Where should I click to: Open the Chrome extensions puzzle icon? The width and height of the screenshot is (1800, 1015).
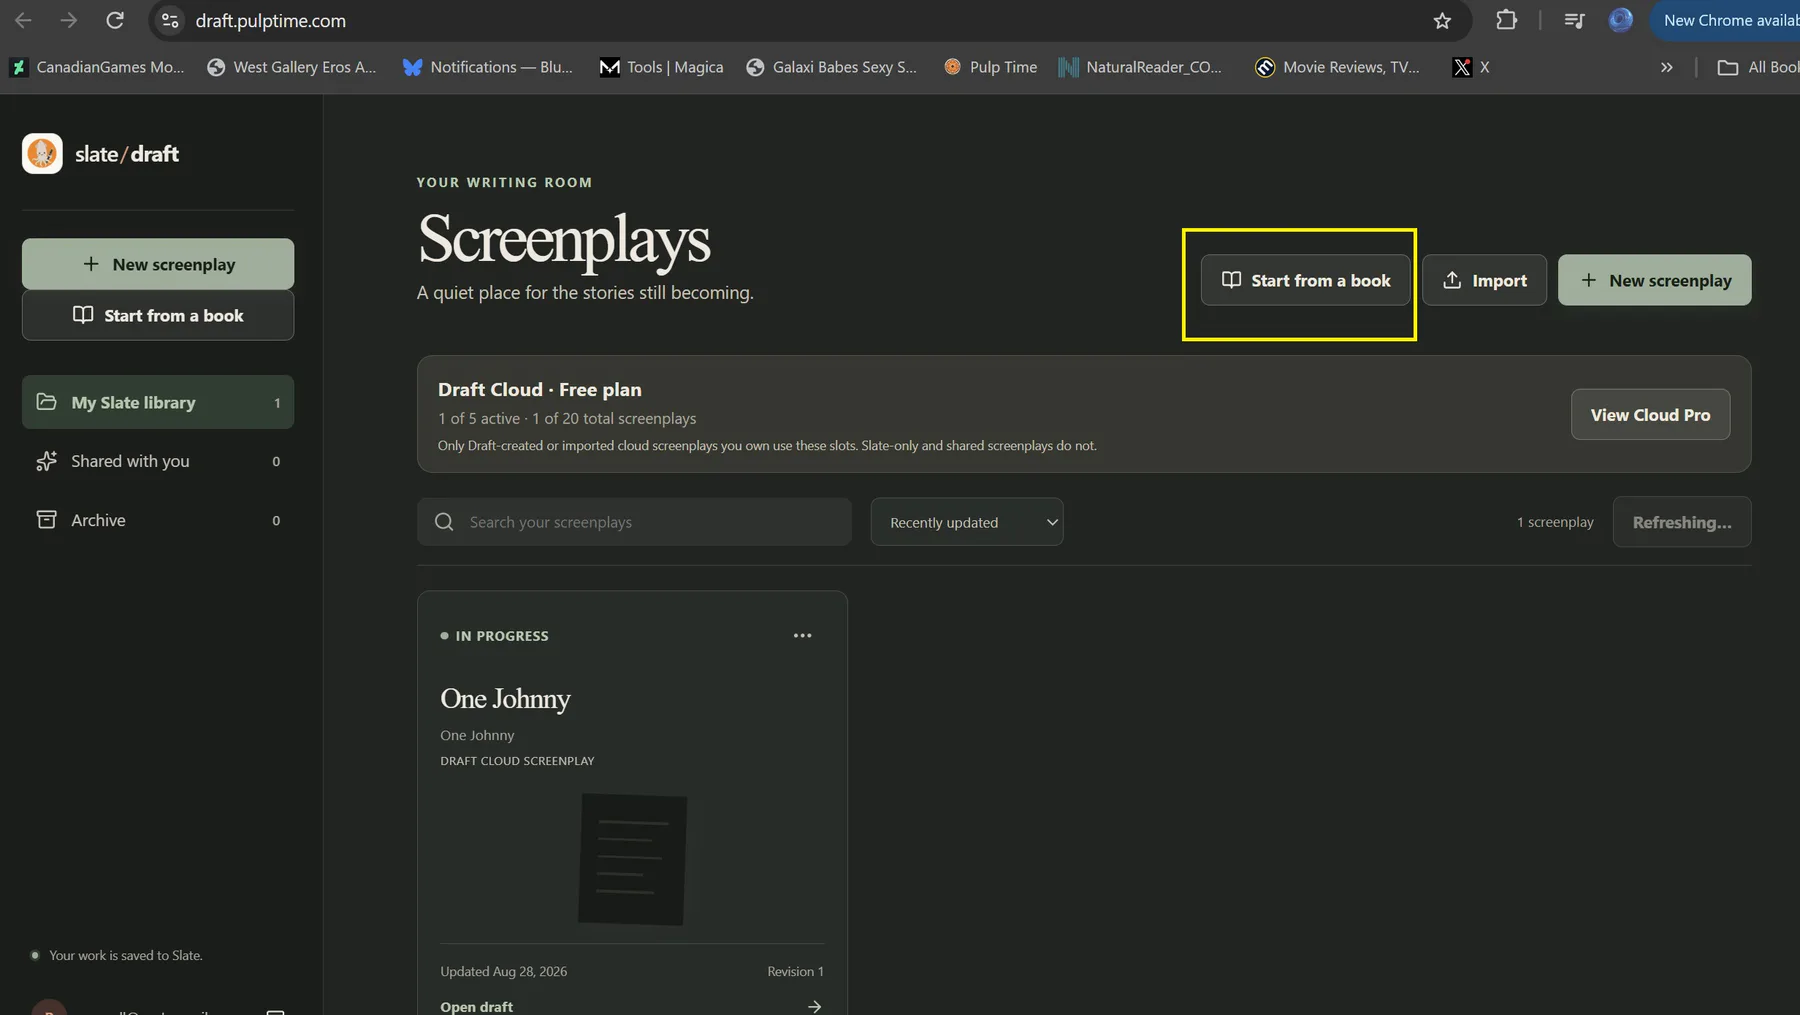pyautogui.click(x=1506, y=20)
